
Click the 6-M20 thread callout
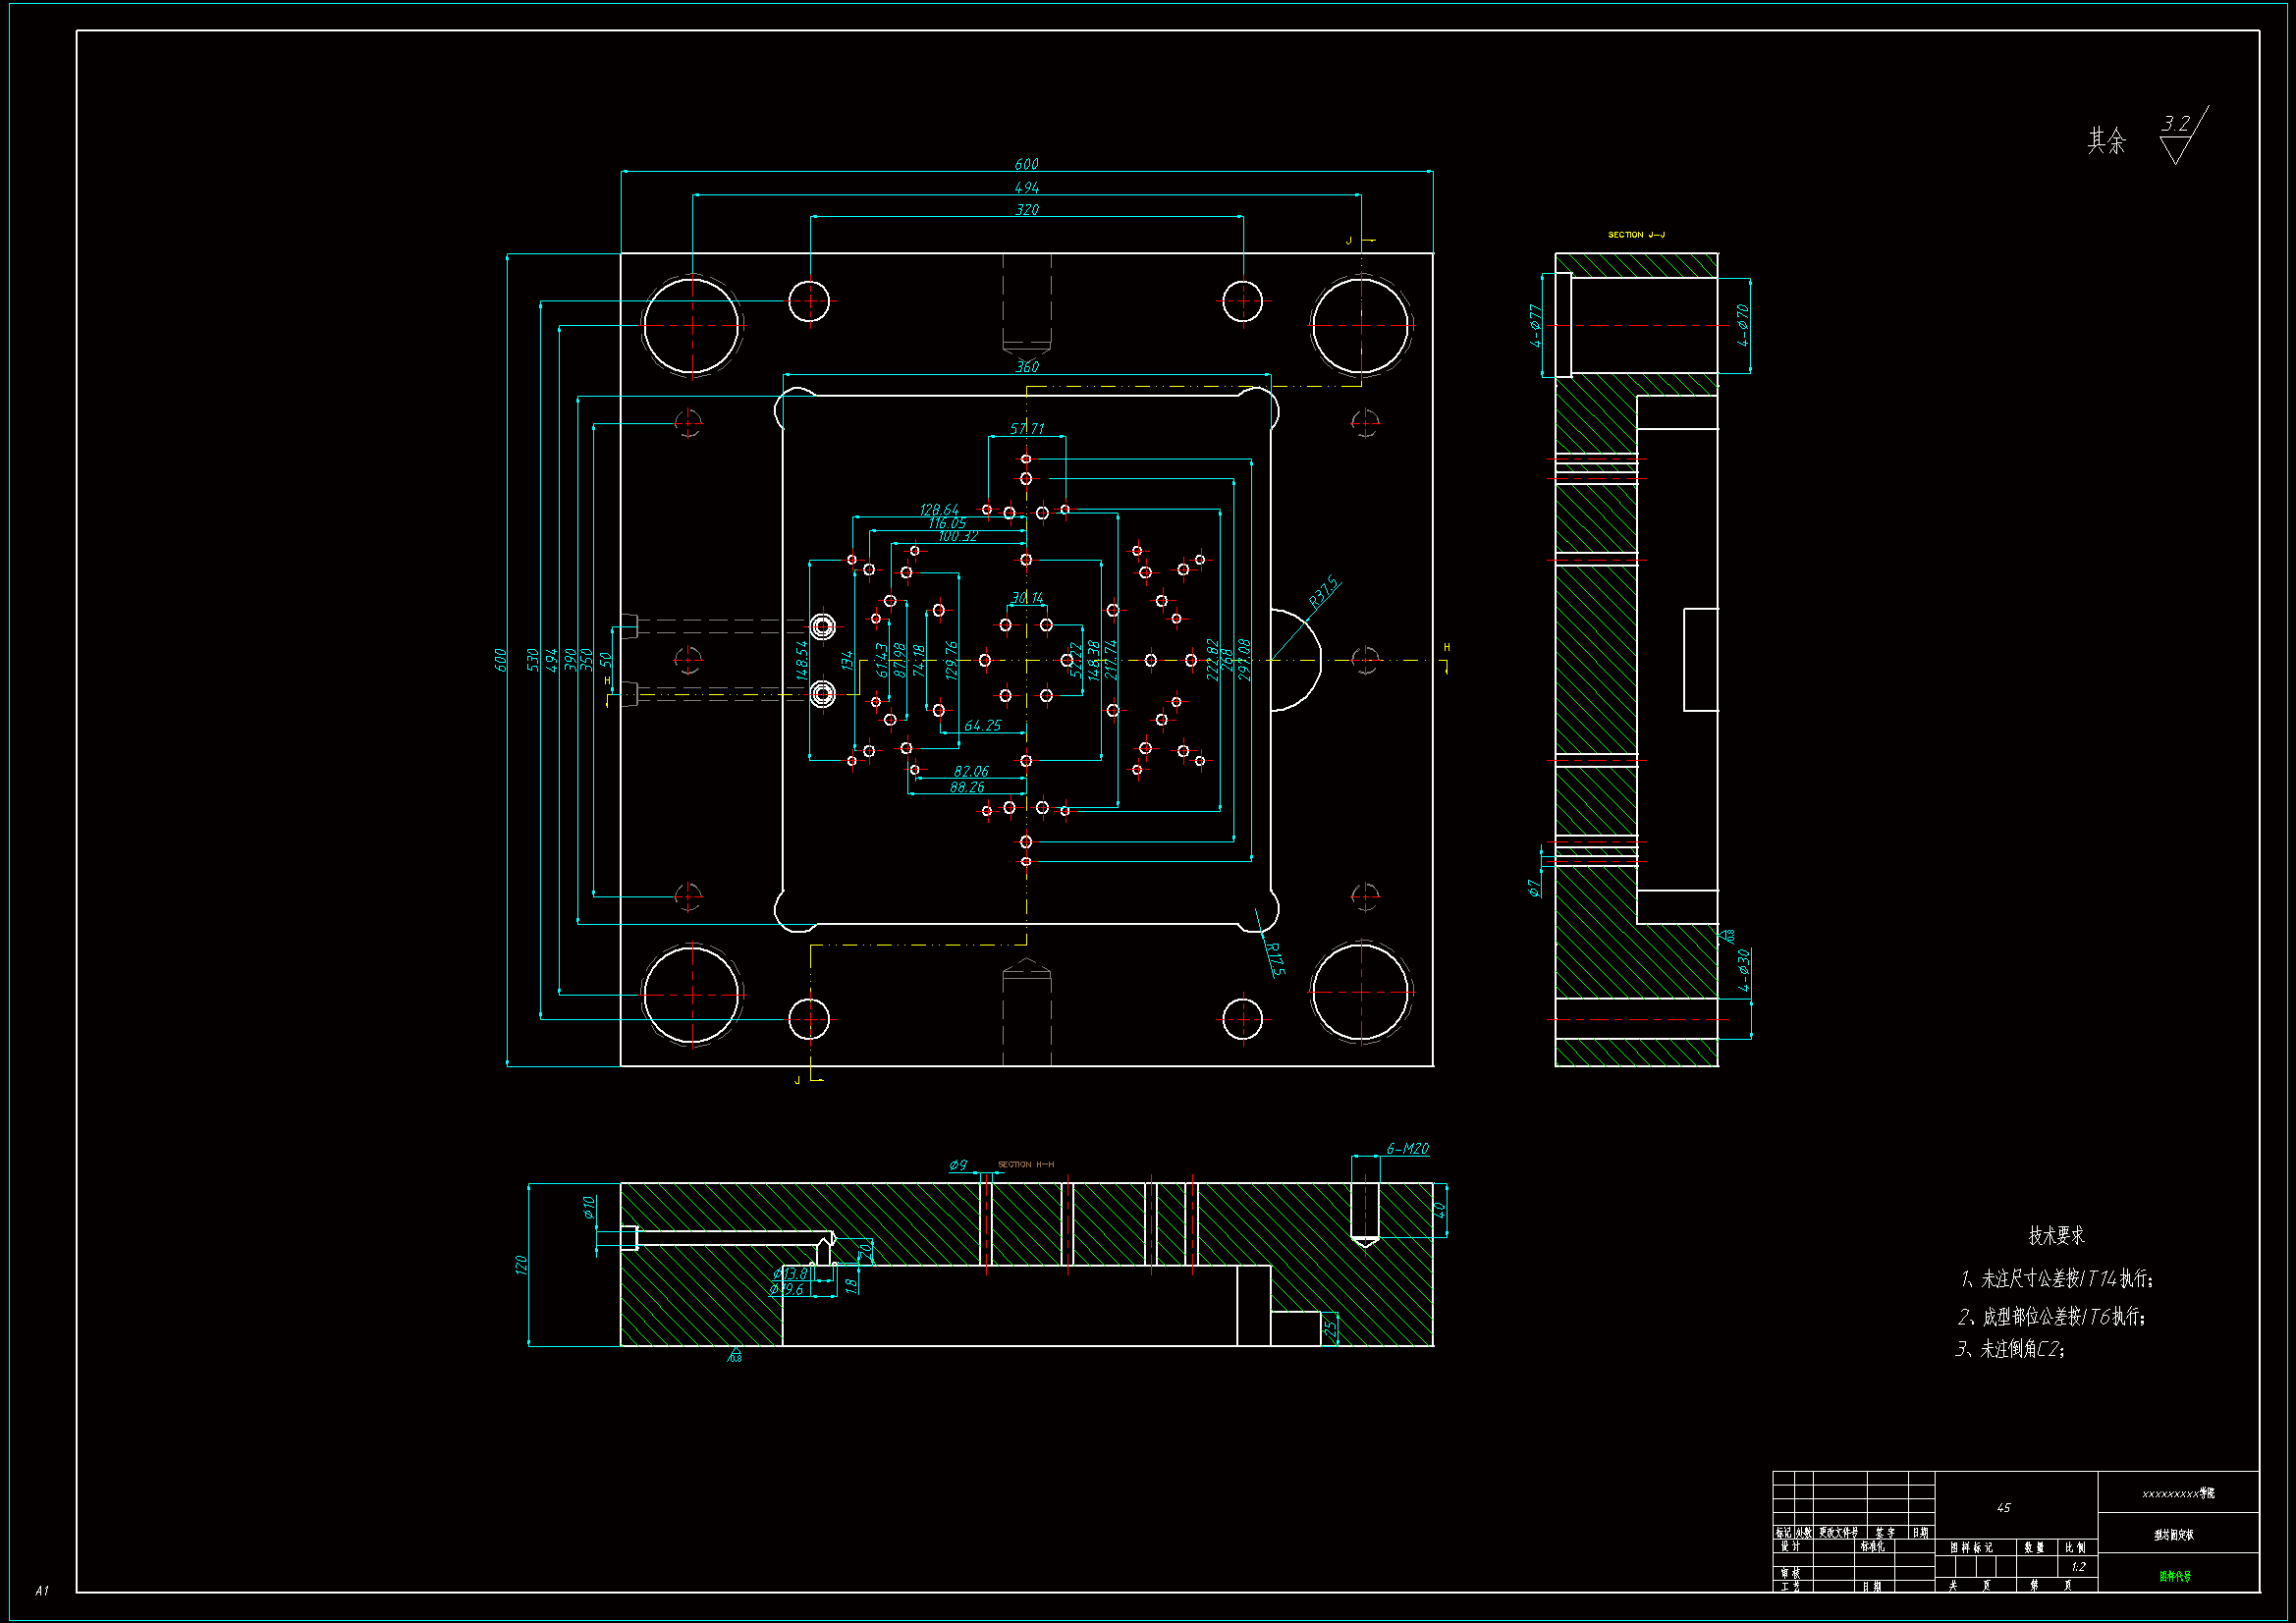pyautogui.click(x=1407, y=1149)
